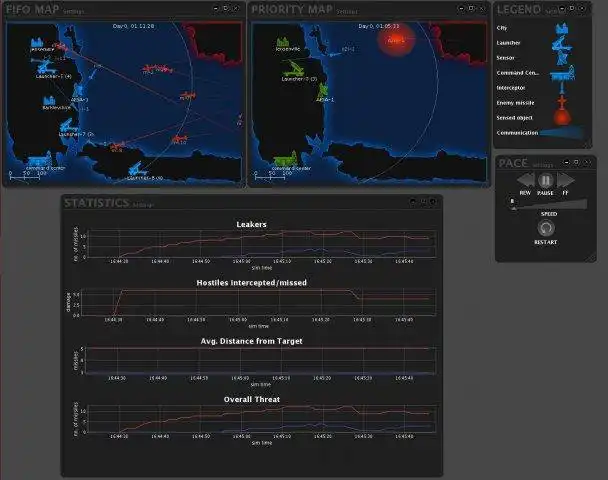Click the red glowing sensed object on Priority map

pyautogui.click(x=396, y=40)
